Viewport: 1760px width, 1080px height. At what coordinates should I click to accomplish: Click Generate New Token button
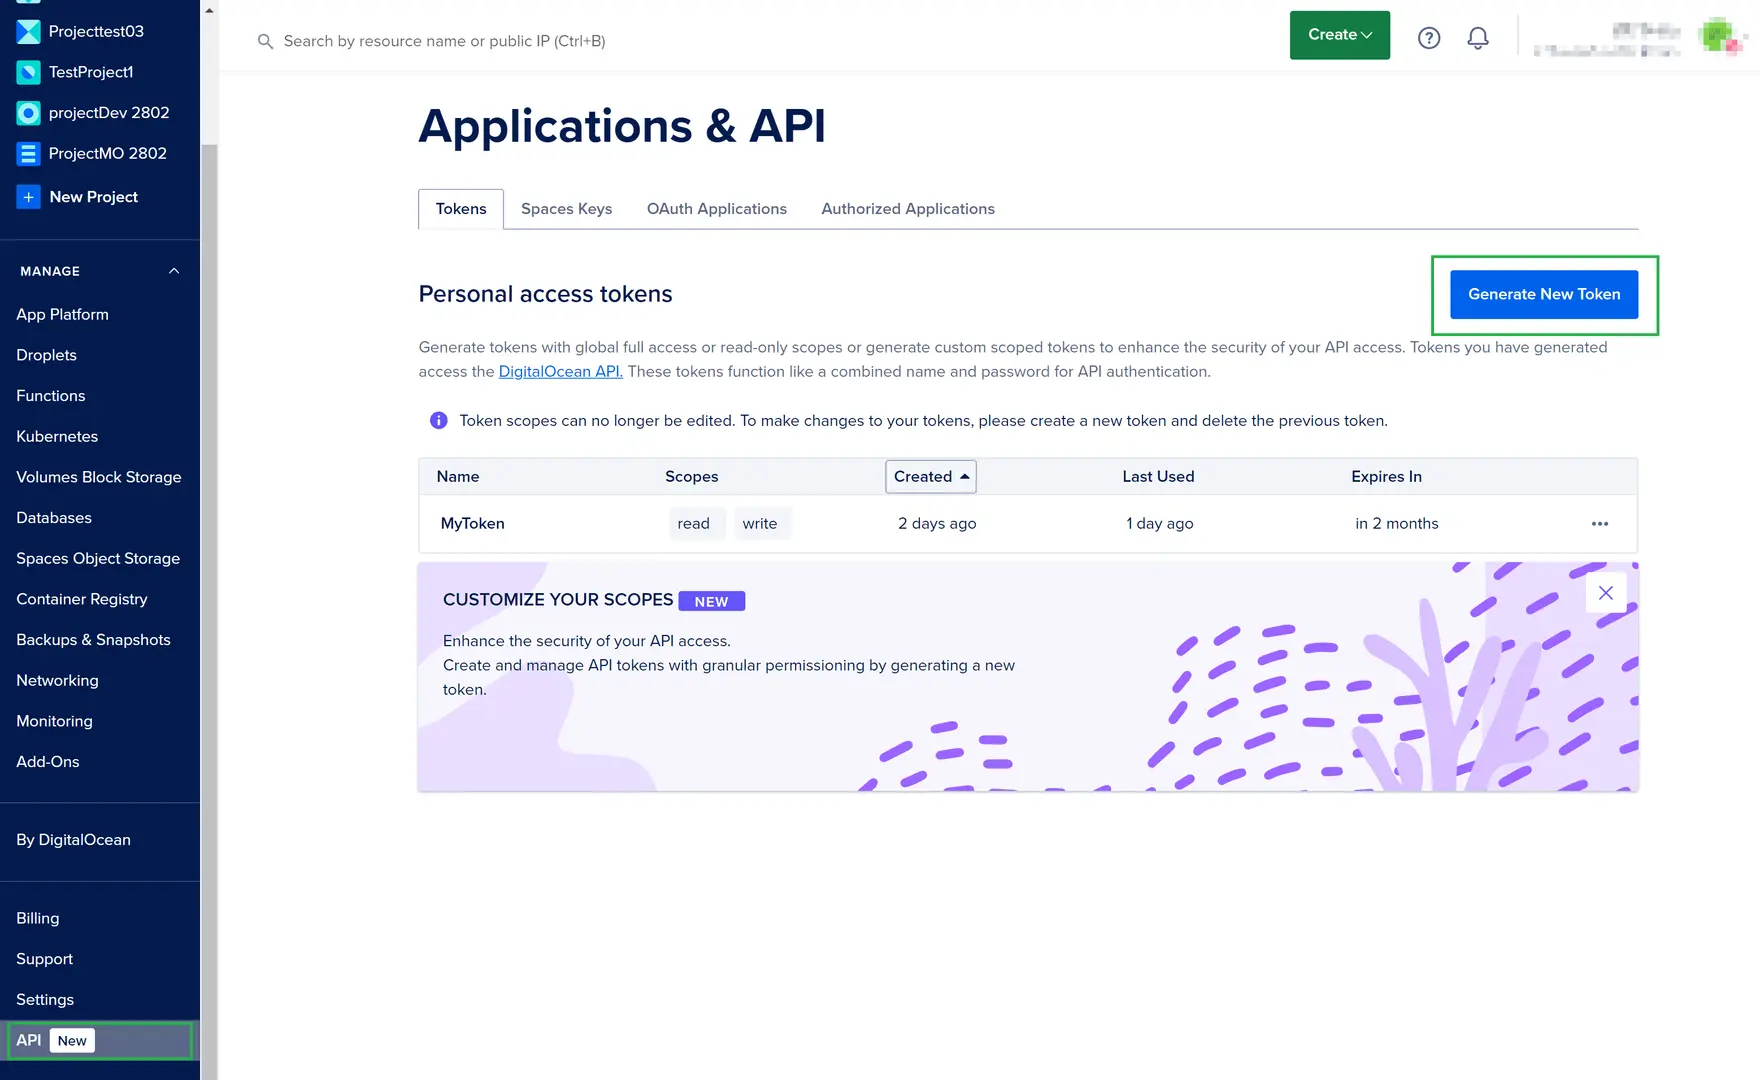coord(1544,295)
